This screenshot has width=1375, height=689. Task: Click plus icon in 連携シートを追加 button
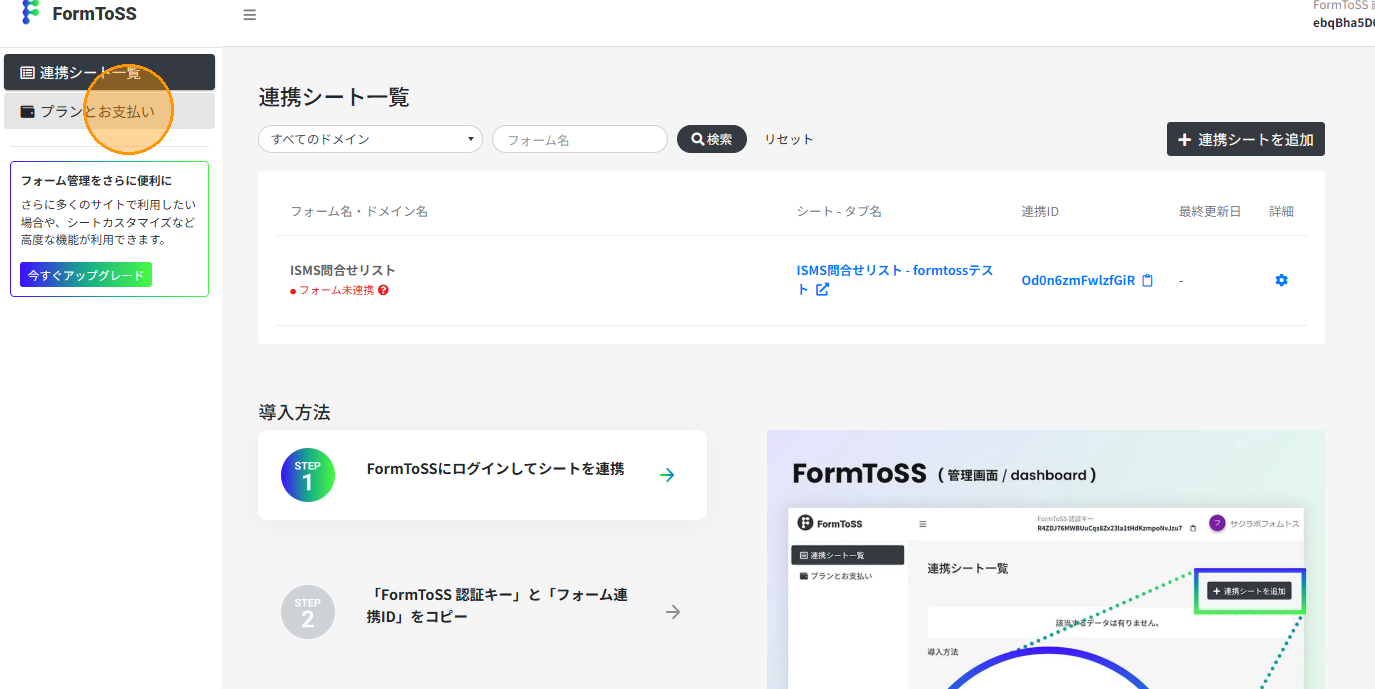pos(1185,140)
